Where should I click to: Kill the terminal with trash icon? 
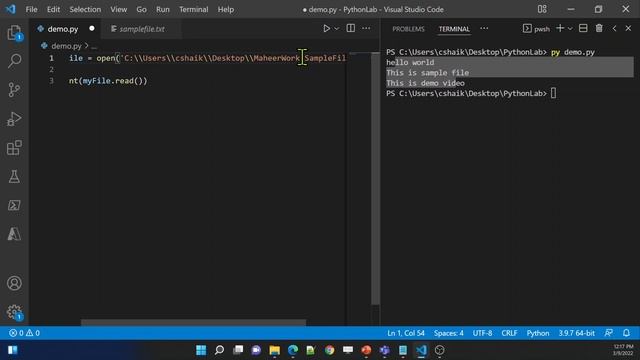click(x=599, y=28)
